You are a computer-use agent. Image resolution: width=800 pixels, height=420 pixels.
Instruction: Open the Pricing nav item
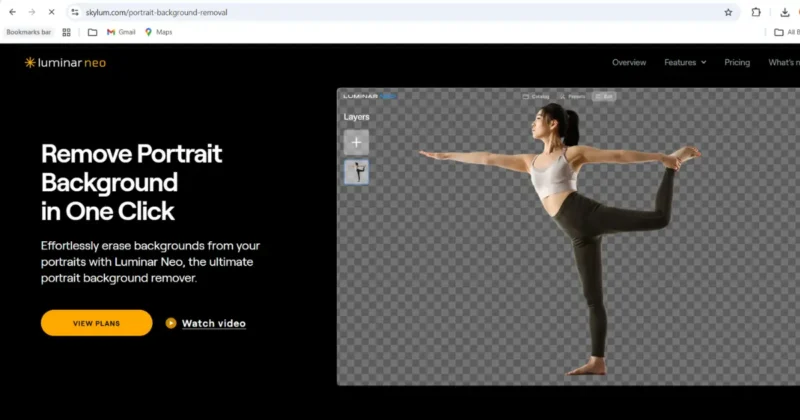737,62
